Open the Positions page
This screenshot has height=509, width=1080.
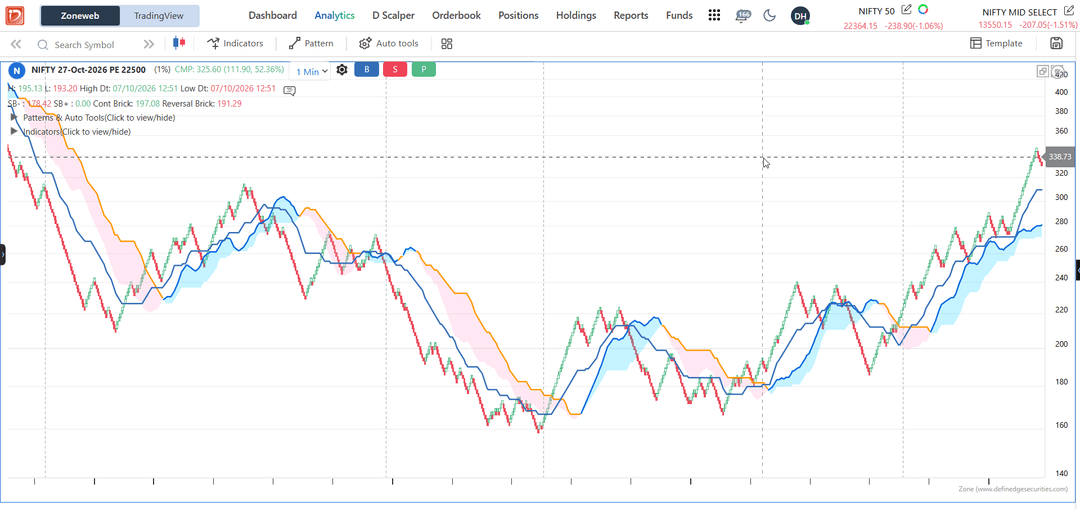coord(519,15)
